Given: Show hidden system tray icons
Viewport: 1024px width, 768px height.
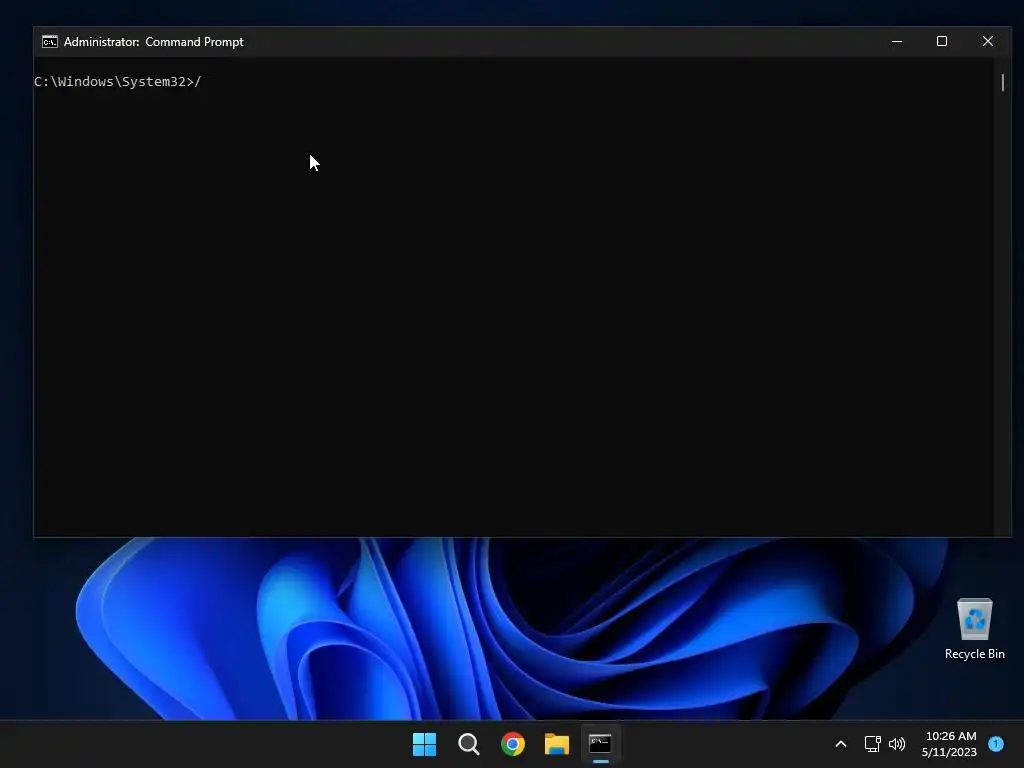Looking at the screenshot, I should [840, 744].
